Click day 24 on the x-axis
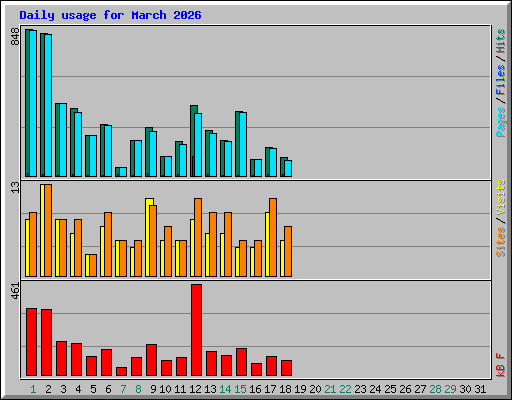512x400 pixels. coord(375,389)
